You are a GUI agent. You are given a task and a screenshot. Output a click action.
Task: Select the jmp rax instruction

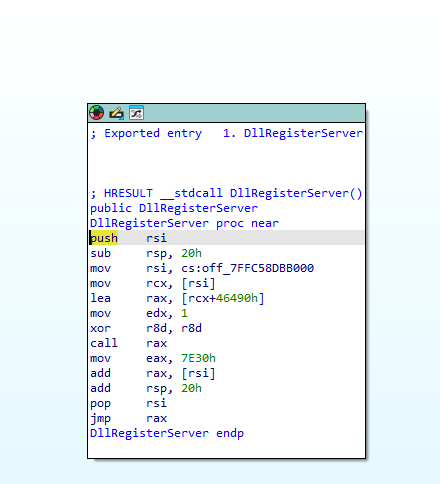tap(128, 418)
